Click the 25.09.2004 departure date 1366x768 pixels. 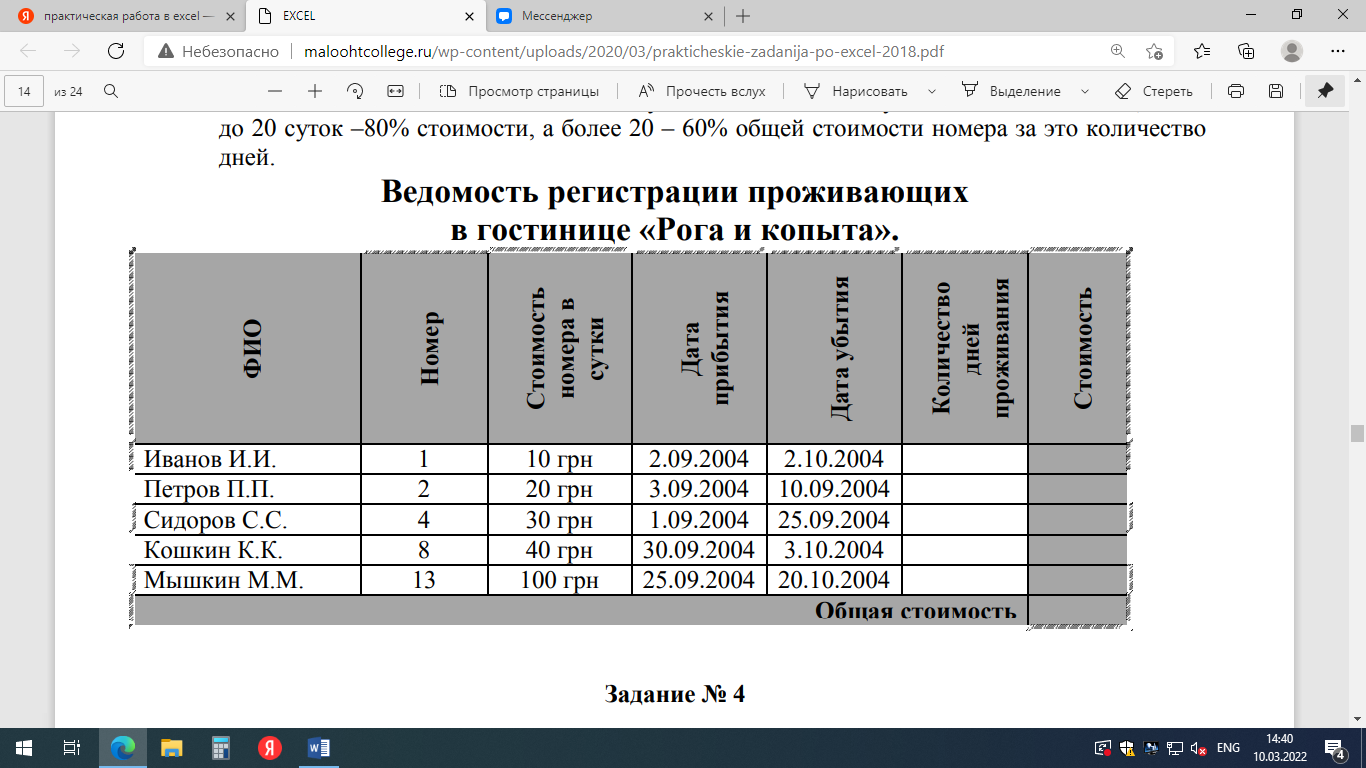click(x=834, y=520)
